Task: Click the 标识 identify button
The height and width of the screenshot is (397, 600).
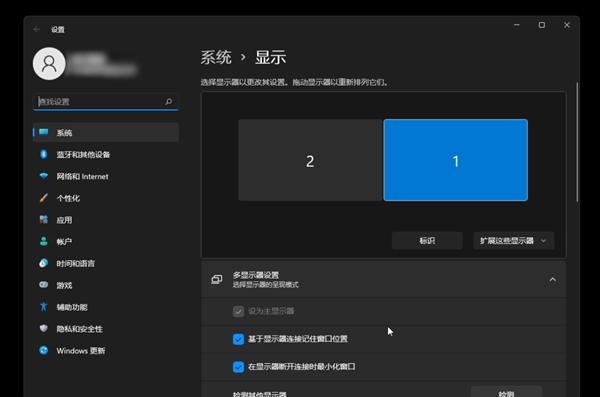Action: click(427, 241)
